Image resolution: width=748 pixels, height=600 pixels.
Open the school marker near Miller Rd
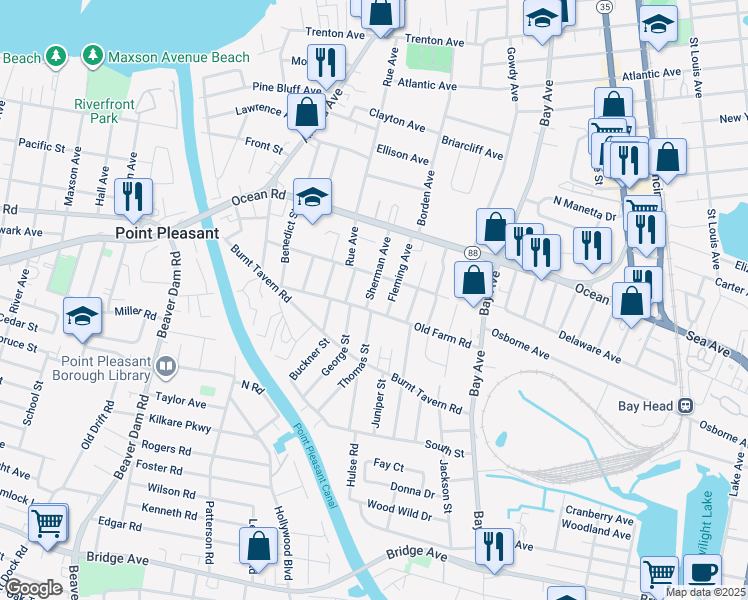pos(83,319)
